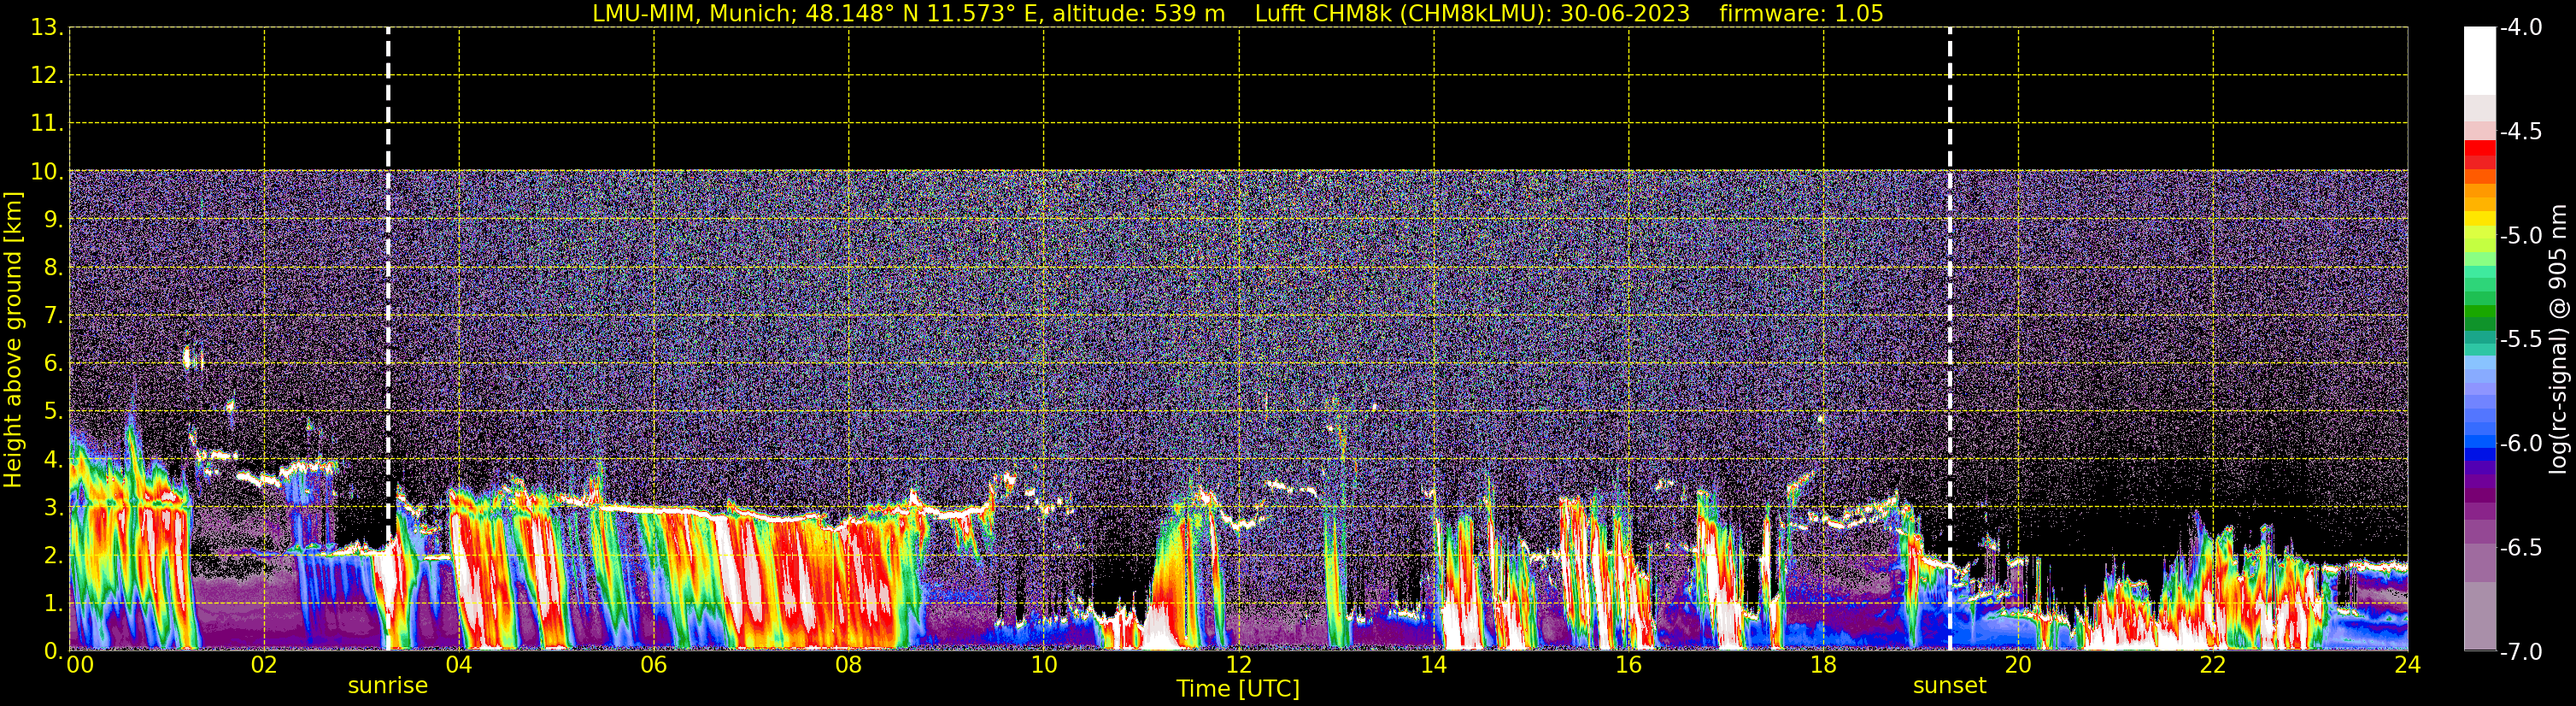Click the "5." tick label on the height axis
2576x706 pixels.
click(53, 411)
